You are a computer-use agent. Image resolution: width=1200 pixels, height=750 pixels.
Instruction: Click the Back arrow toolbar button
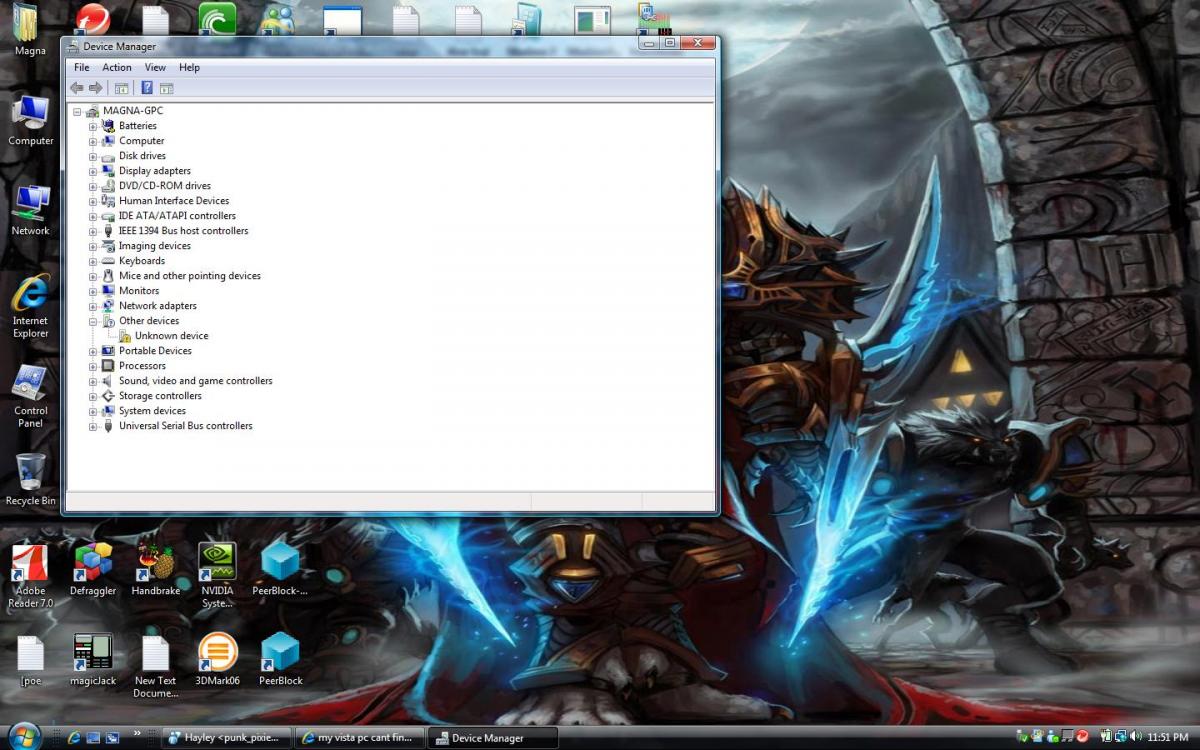[x=77, y=88]
